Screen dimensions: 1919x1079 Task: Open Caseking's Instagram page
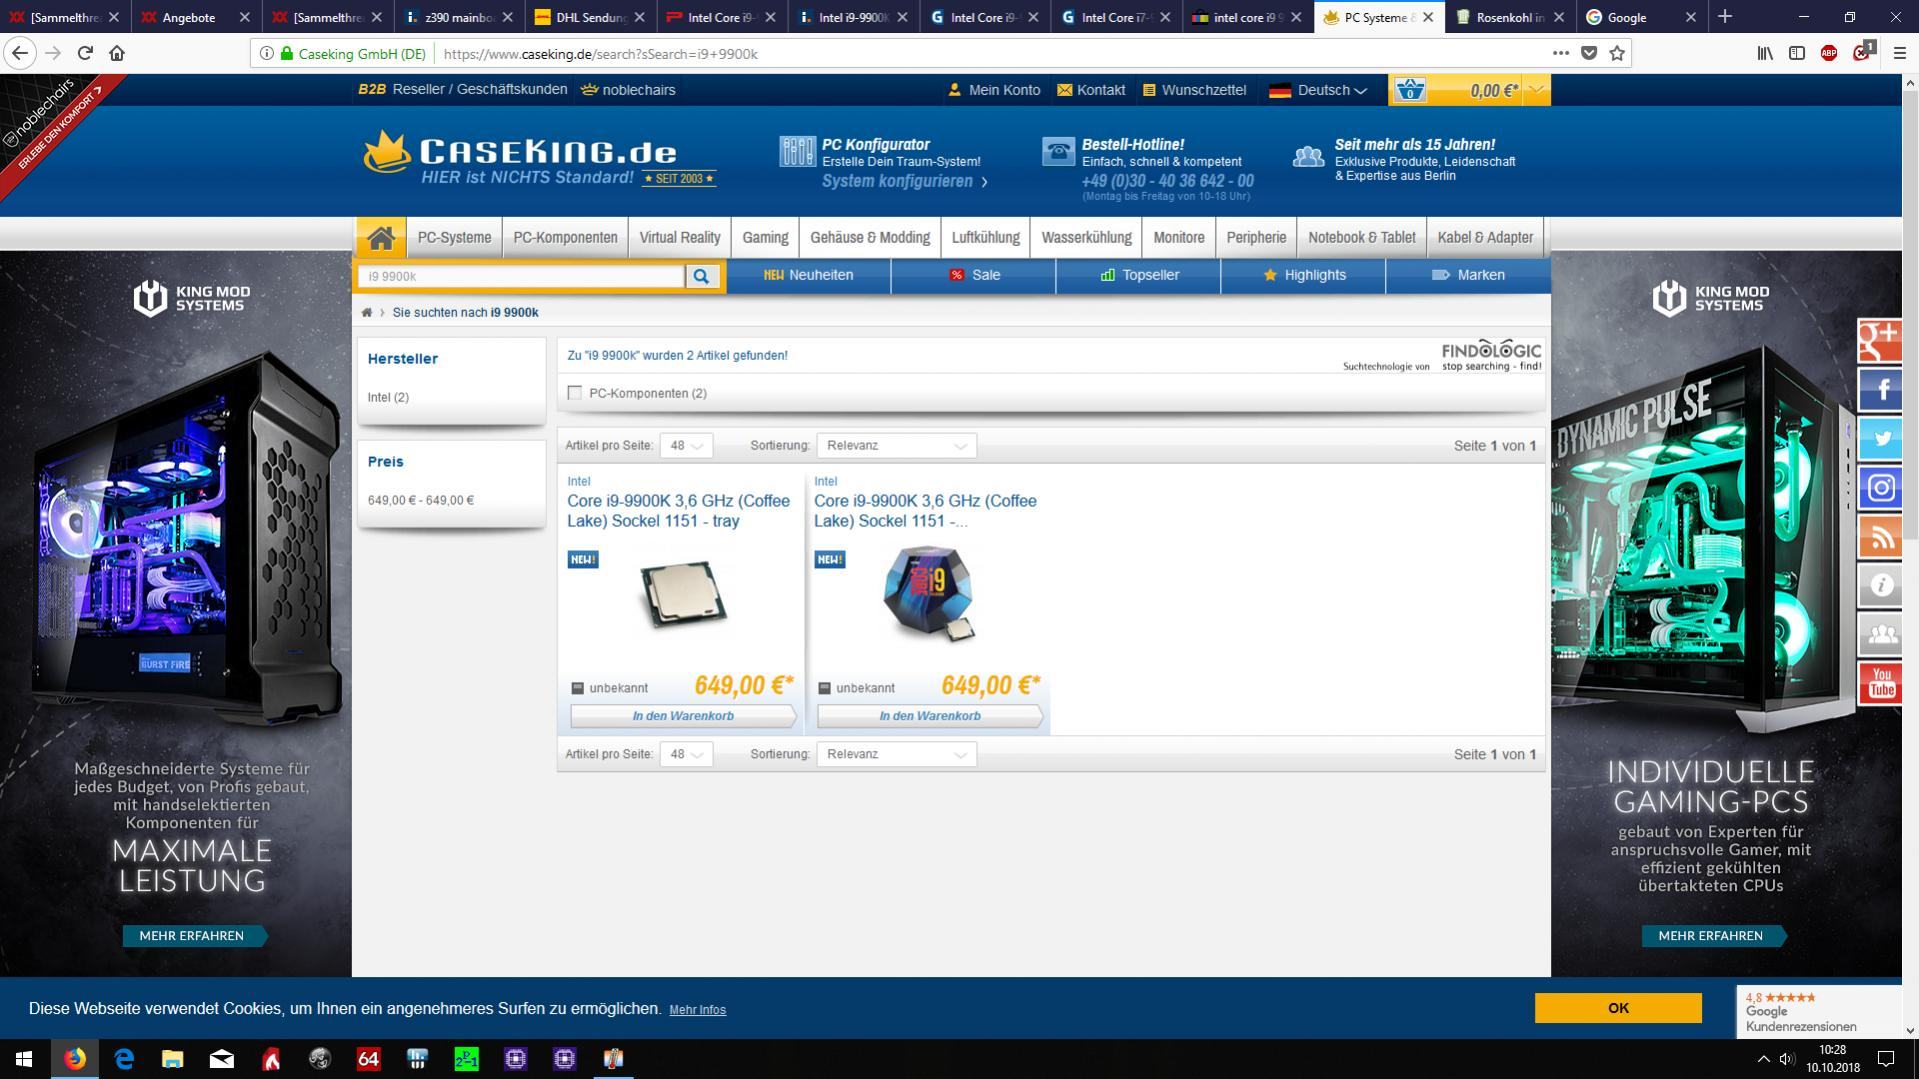1880,488
